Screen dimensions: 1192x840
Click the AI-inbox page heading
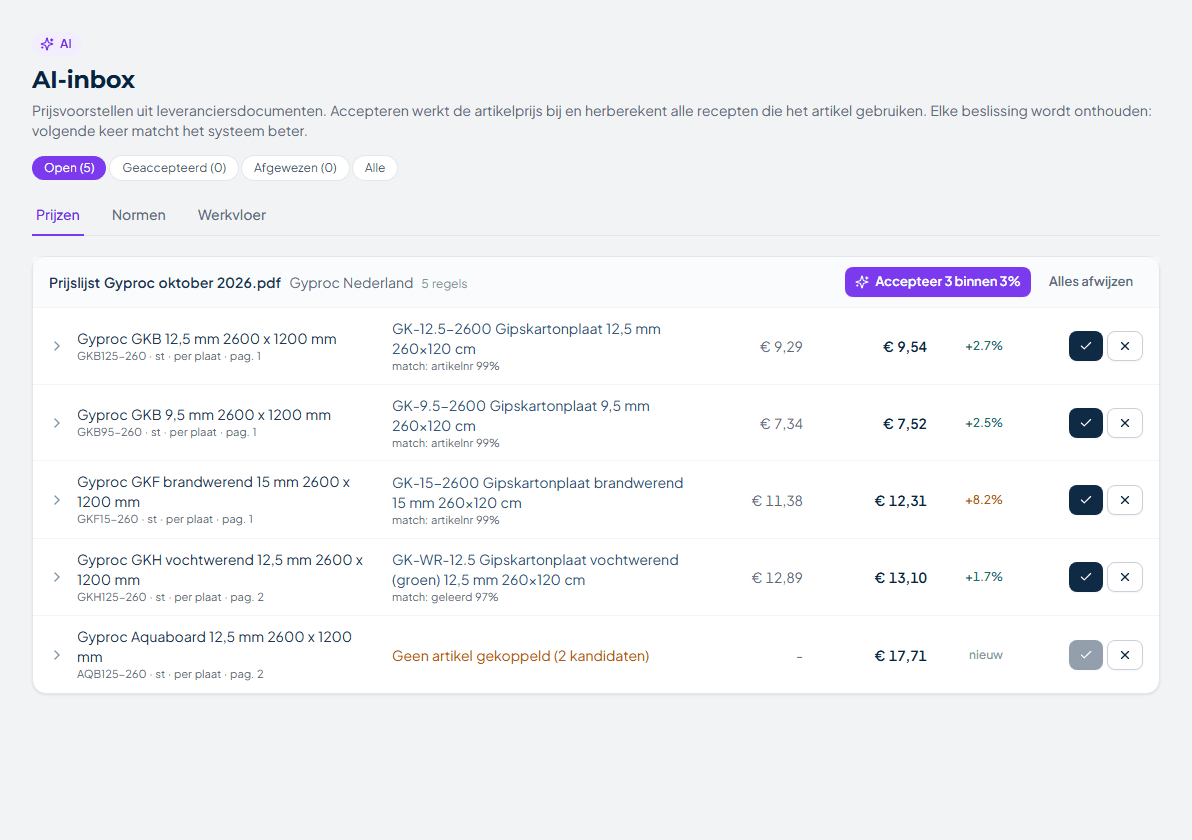84,80
